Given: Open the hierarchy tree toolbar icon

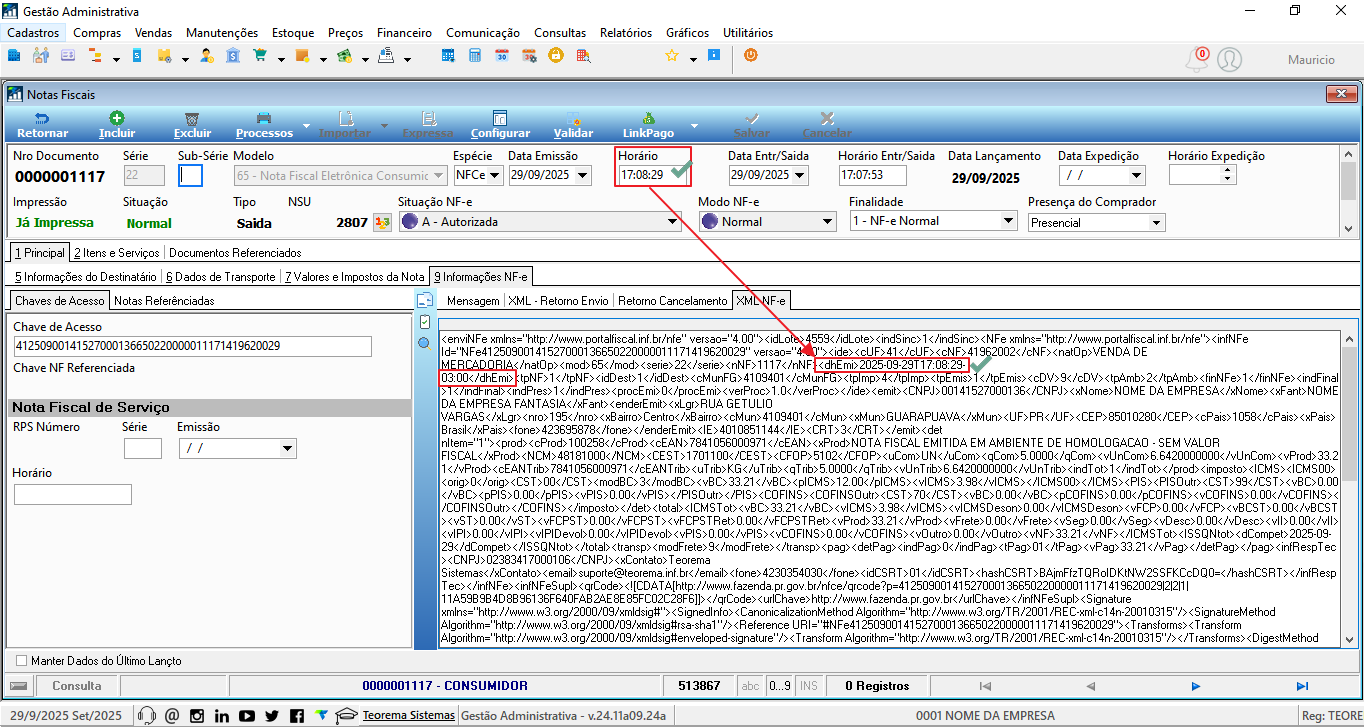Looking at the screenshot, I should point(96,55).
